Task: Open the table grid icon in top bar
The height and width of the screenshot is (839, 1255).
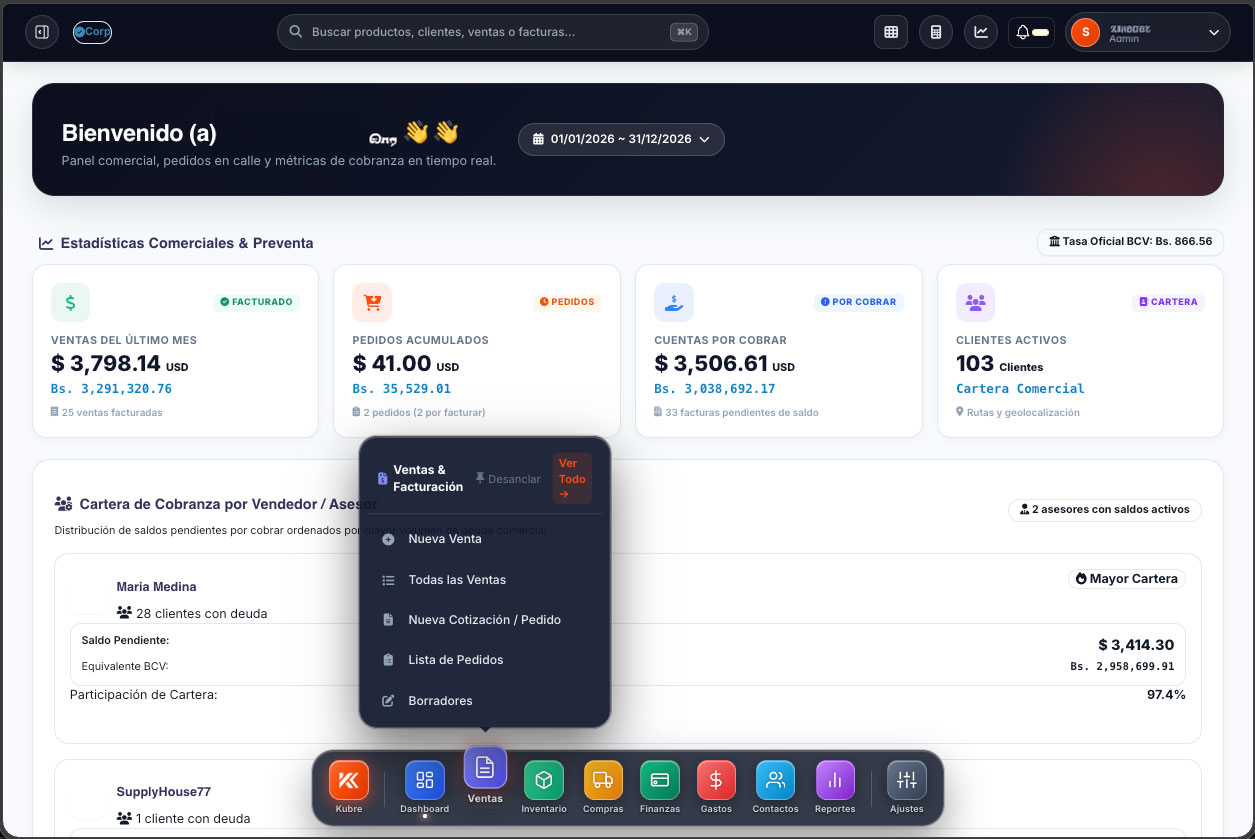Action: 890,32
